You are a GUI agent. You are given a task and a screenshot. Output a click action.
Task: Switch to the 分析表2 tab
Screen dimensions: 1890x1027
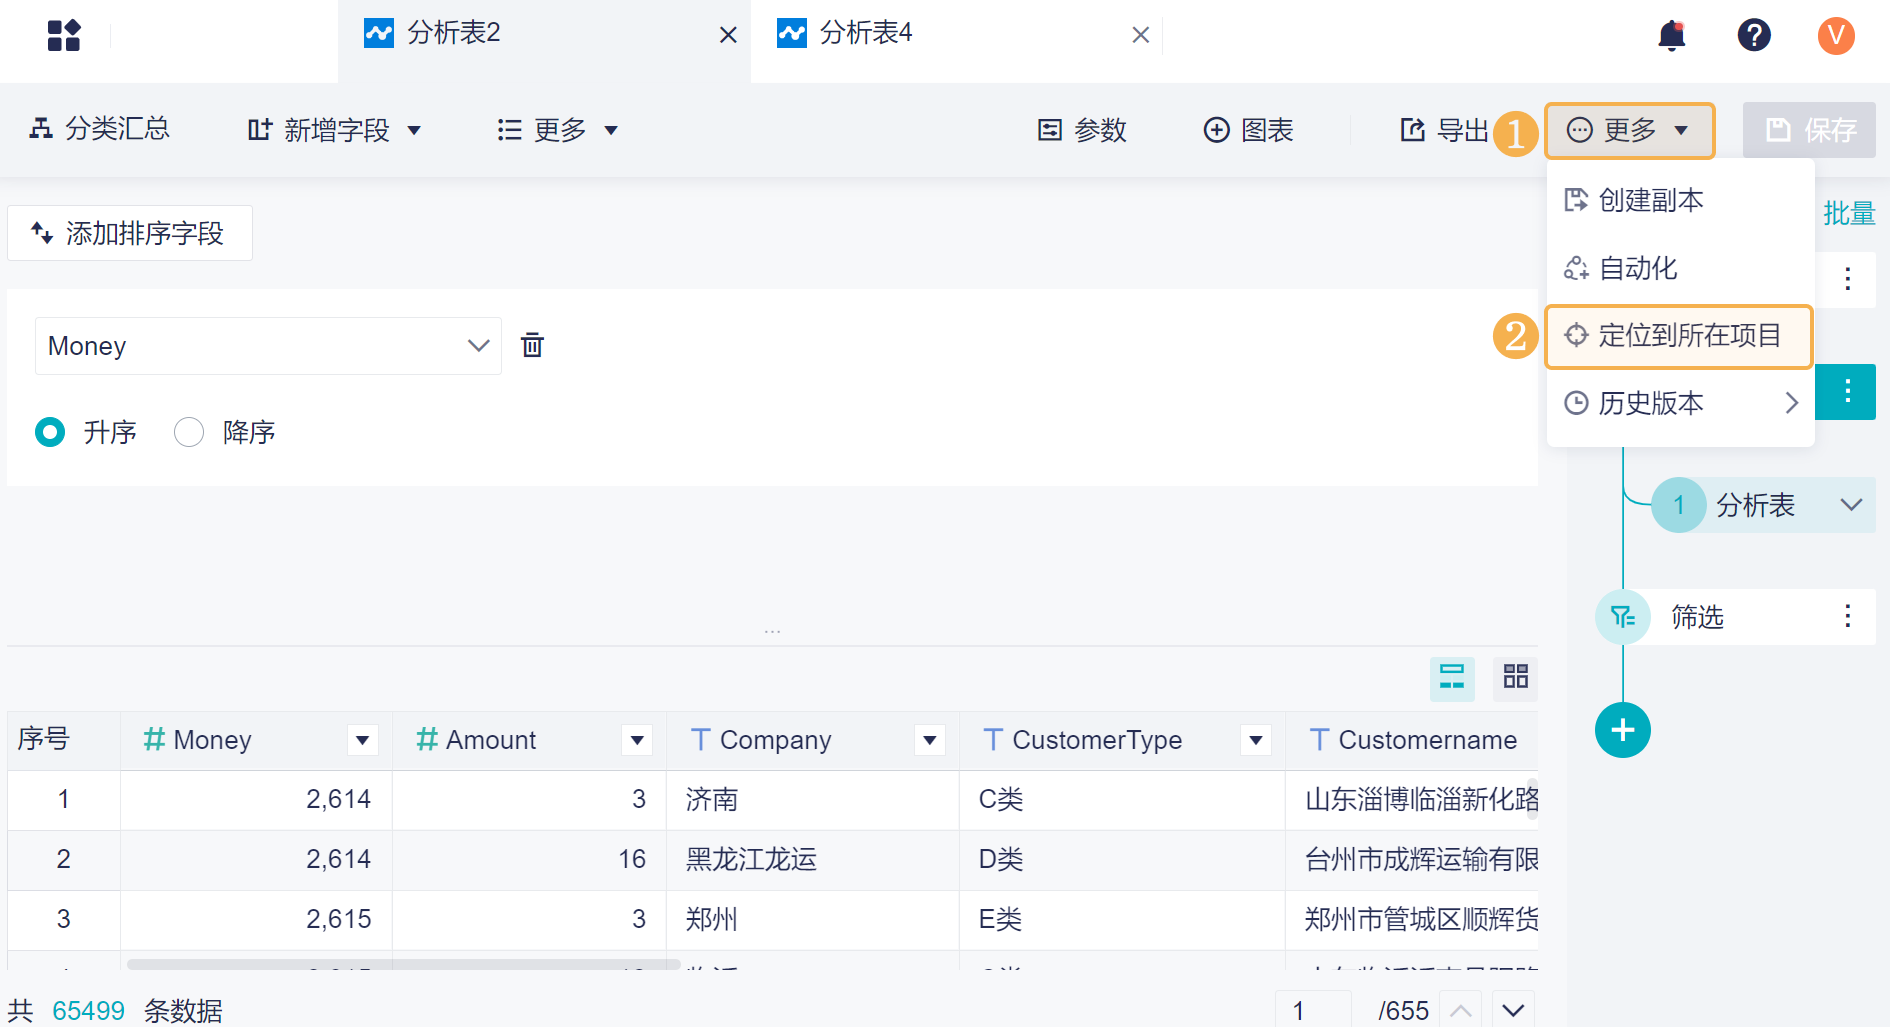pos(544,41)
